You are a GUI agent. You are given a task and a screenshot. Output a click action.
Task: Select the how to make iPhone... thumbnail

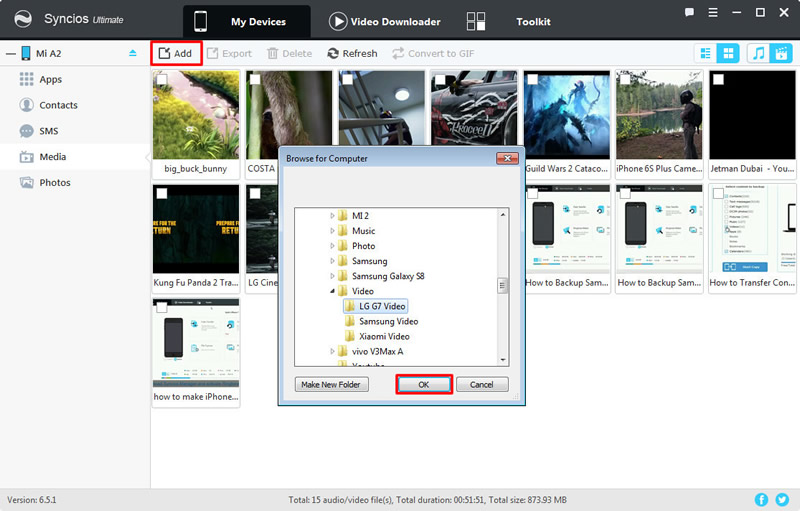click(x=196, y=343)
